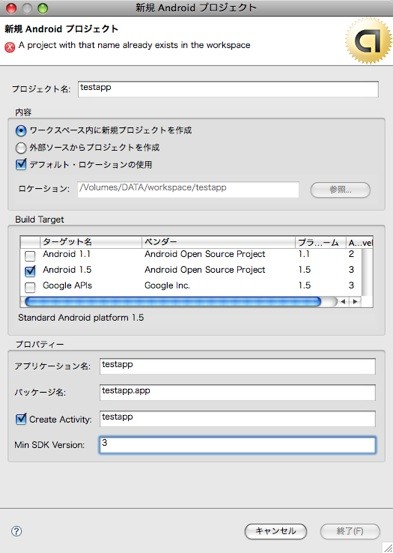This screenshot has width=393, height=553.
Task: Click the platform column header
Action: 321,242
